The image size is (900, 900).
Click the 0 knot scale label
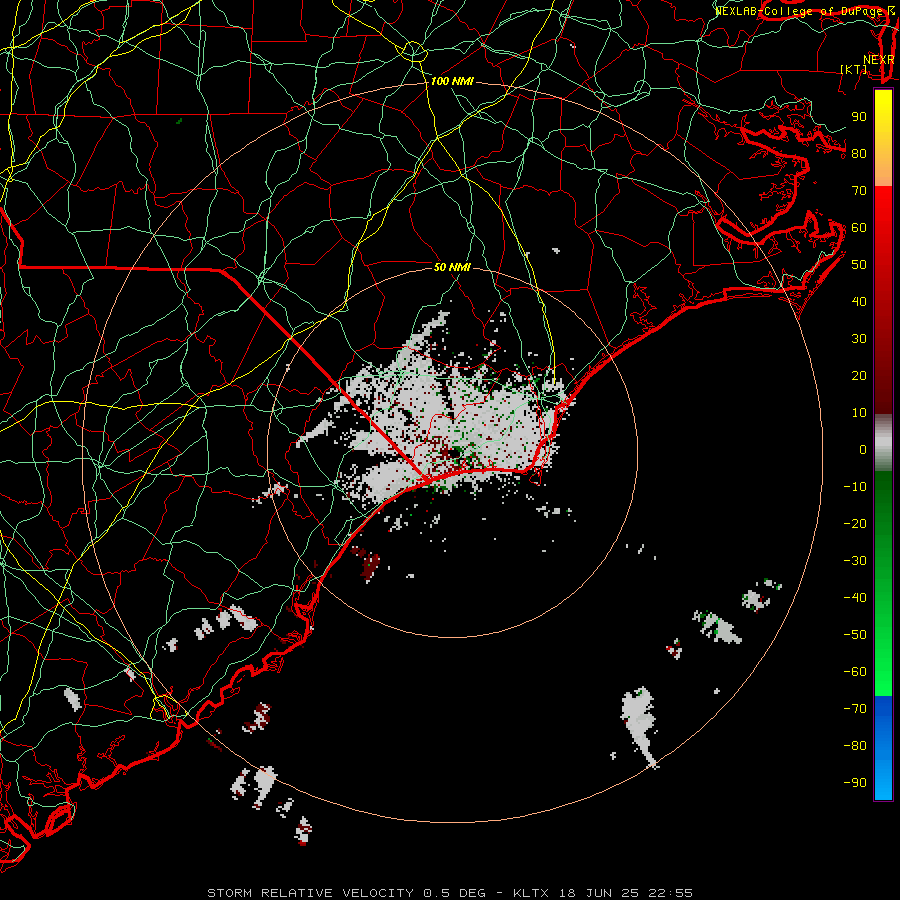point(863,450)
